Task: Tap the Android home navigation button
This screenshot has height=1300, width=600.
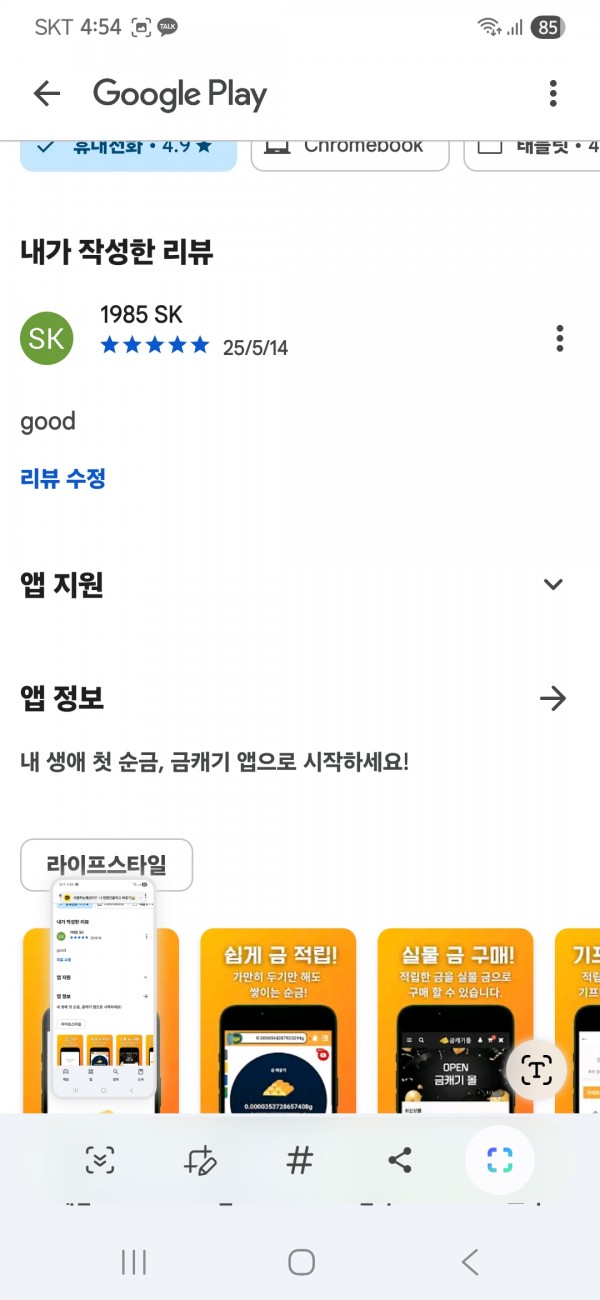Action: point(301,1262)
